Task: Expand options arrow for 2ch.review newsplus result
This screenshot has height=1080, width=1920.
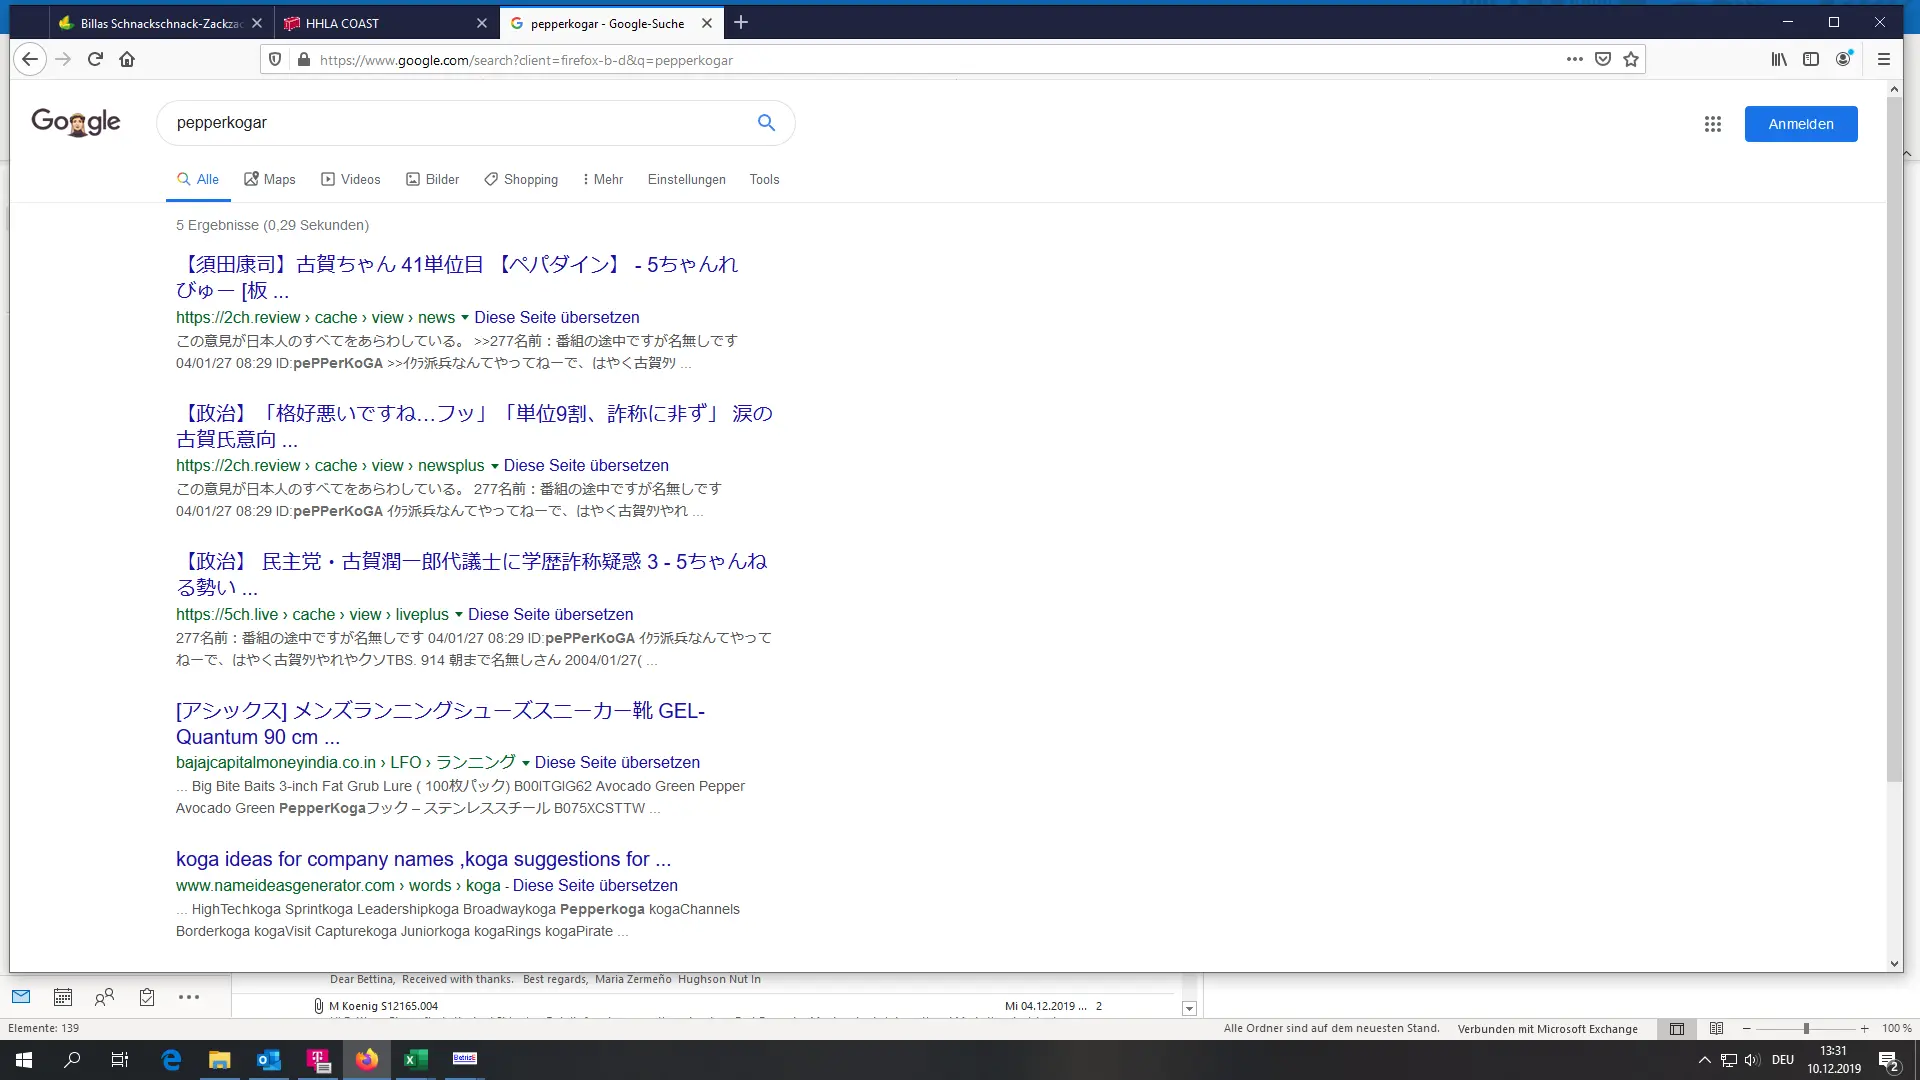Action: coord(494,466)
